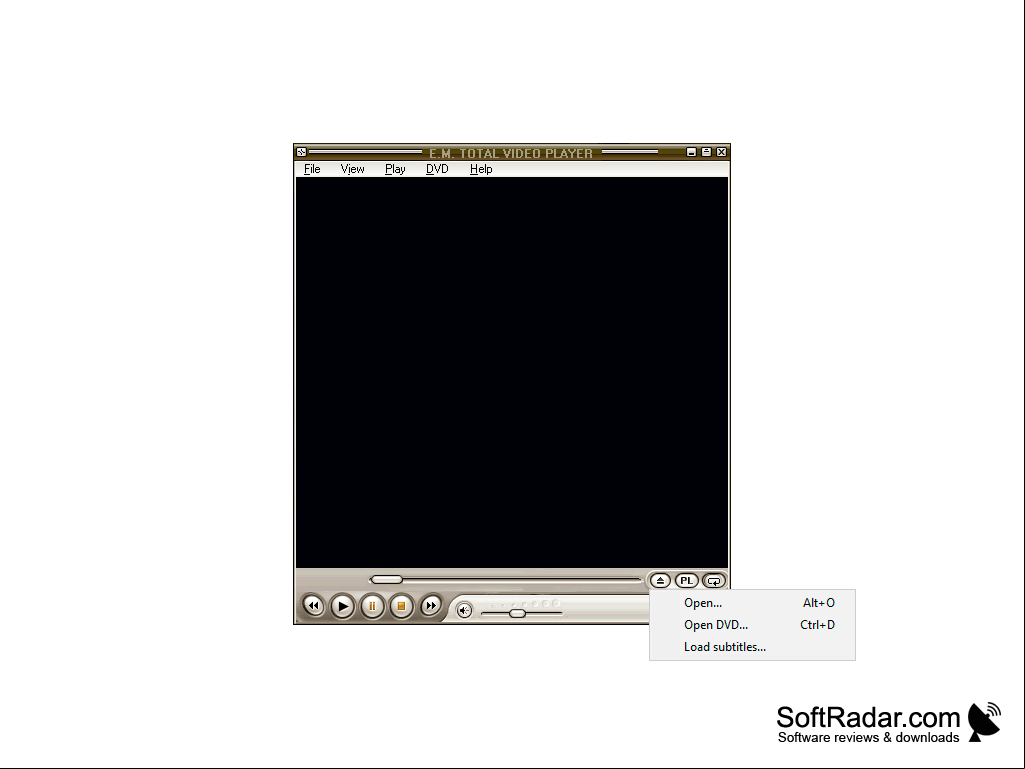
Task: Rewind with the double-left-arrow button
Action: pos(313,606)
